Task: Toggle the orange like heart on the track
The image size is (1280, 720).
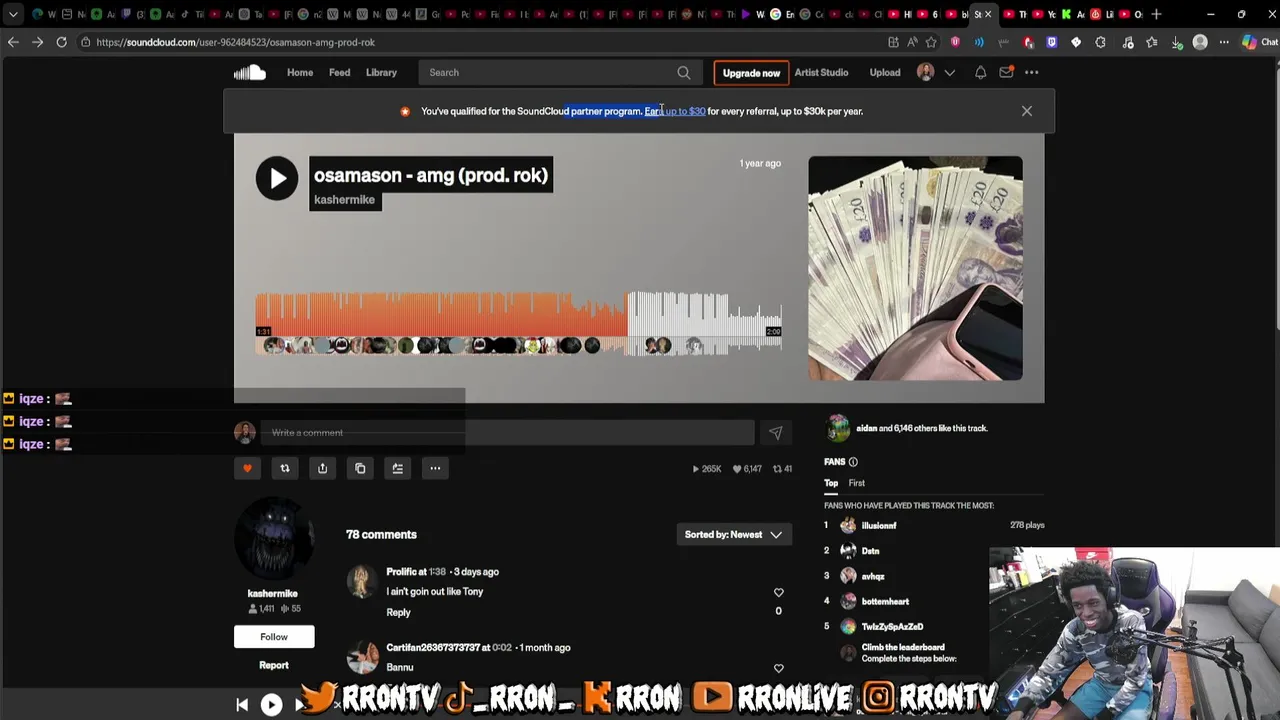Action: [247, 468]
